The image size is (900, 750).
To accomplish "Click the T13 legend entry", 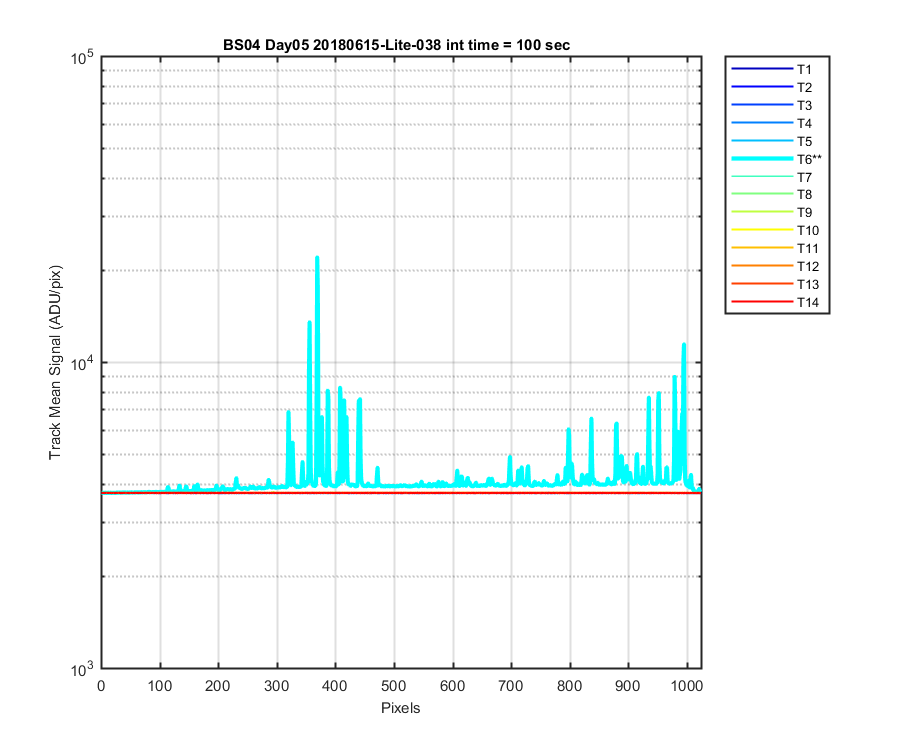I will click(x=775, y=284).
